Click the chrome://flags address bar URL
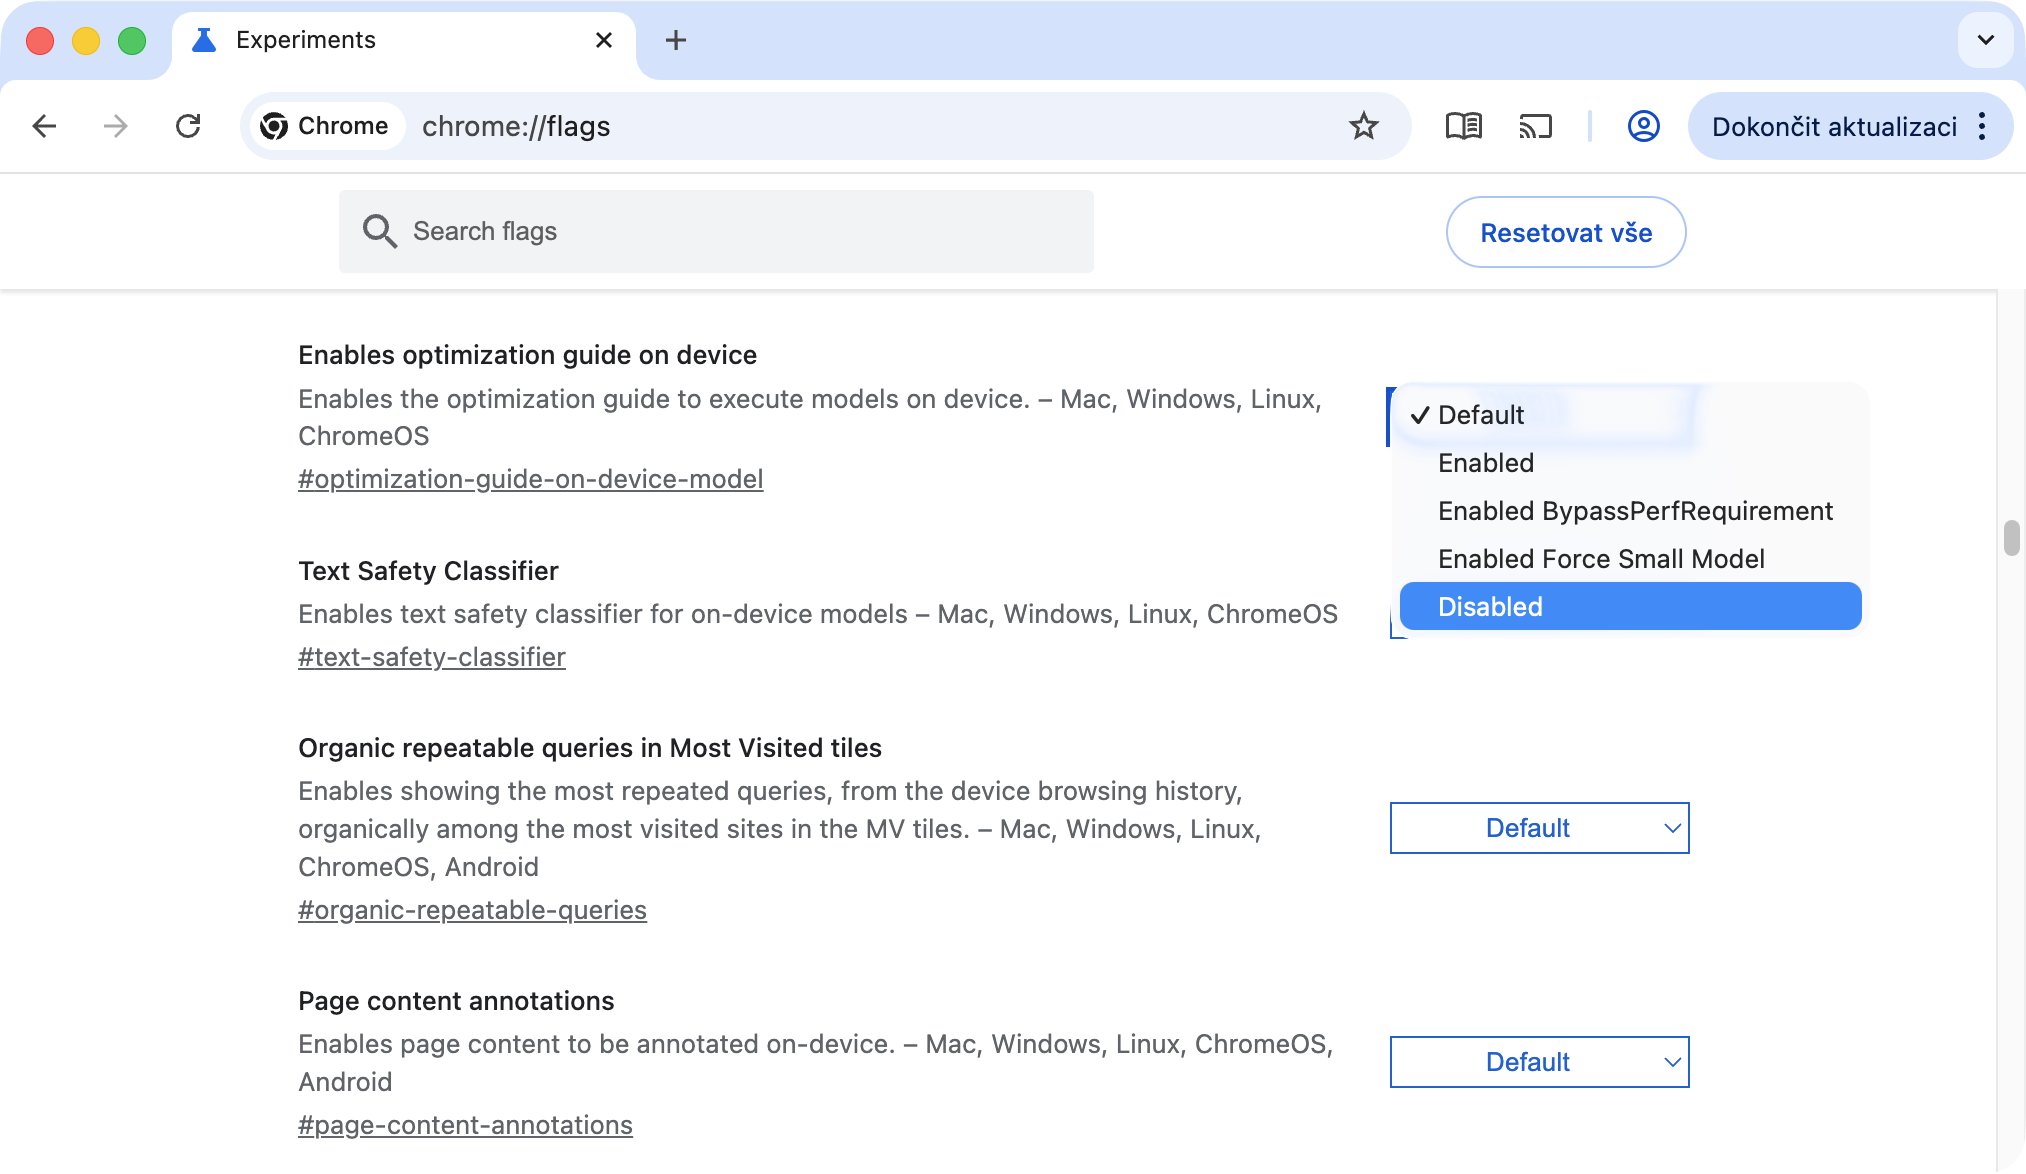The height and width of the screenshot is (1174, 2026). click(516, 126)
